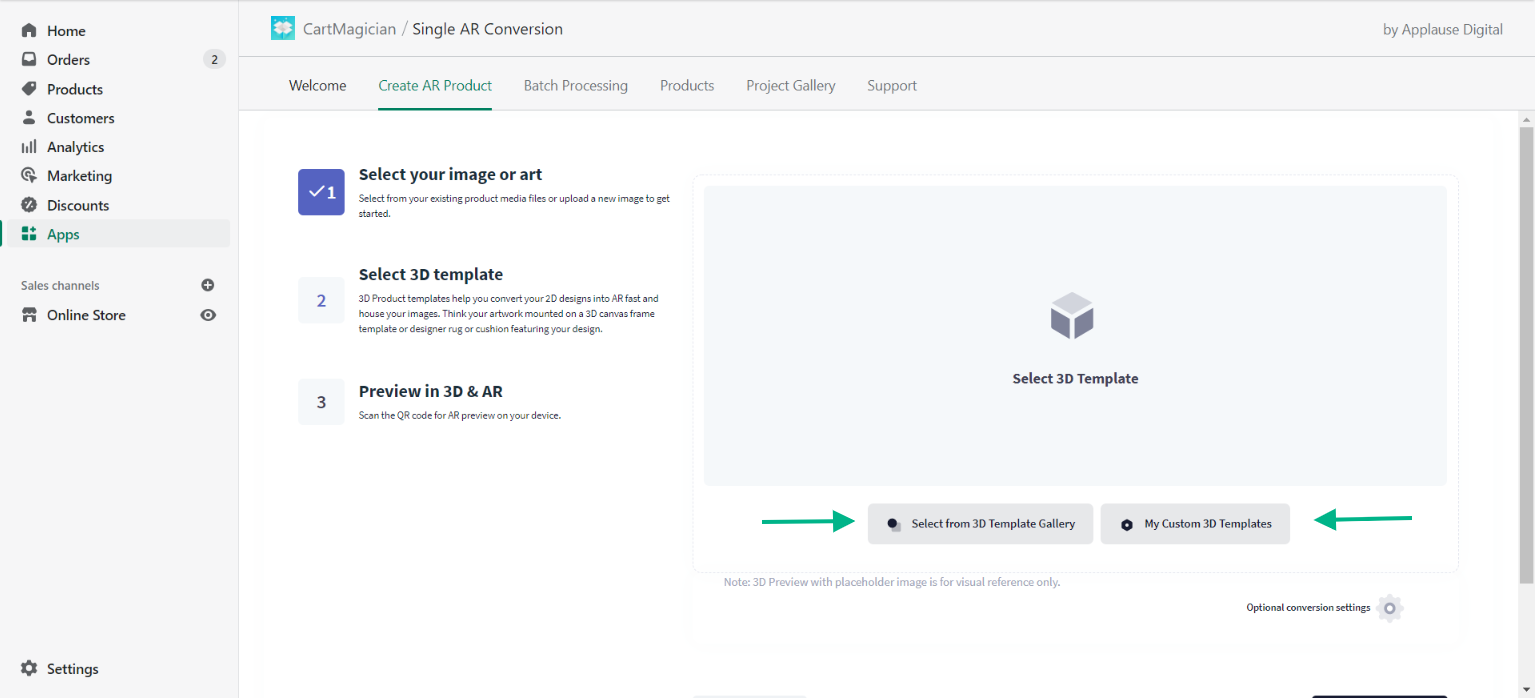Viewport: 1535px width, 698px height.
Task: Click Select from 3D Template Gallery
Action: 980,523
